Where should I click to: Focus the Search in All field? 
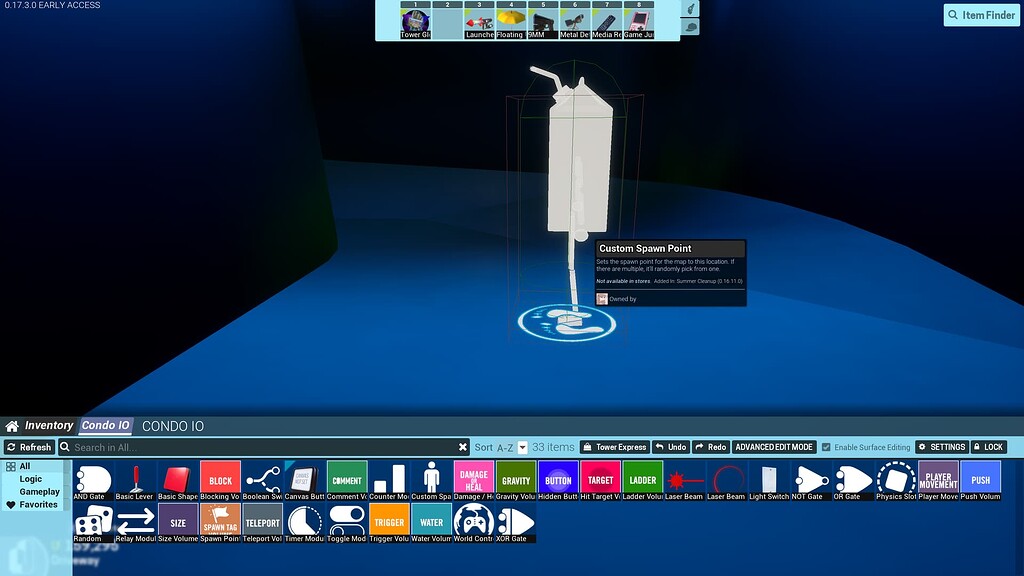(264, 447)
